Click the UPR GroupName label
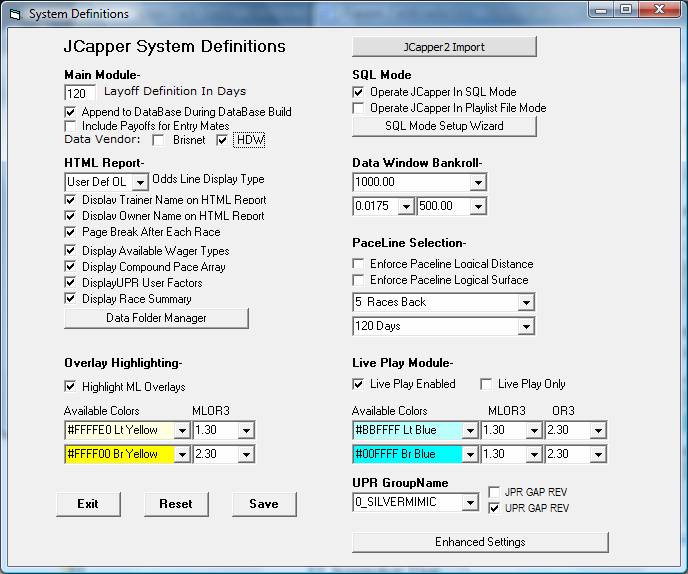The width and height of the screenshot is (688, 574). click(400, 483)
